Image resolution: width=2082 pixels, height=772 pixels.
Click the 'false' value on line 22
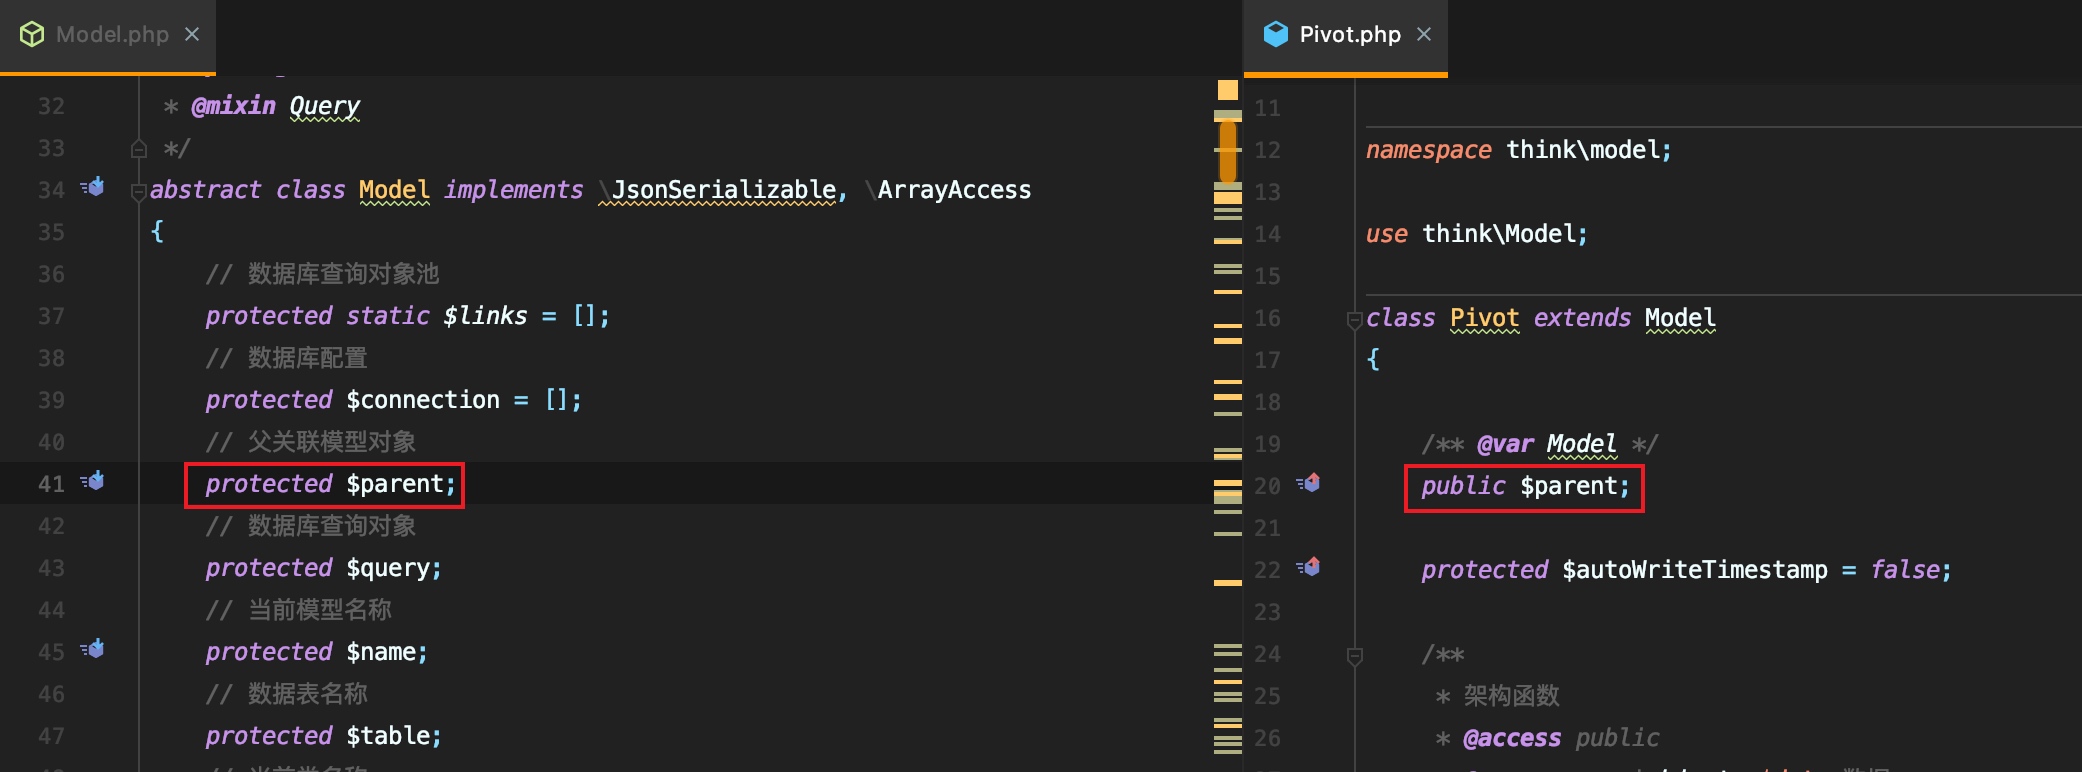click(1905, 570)
